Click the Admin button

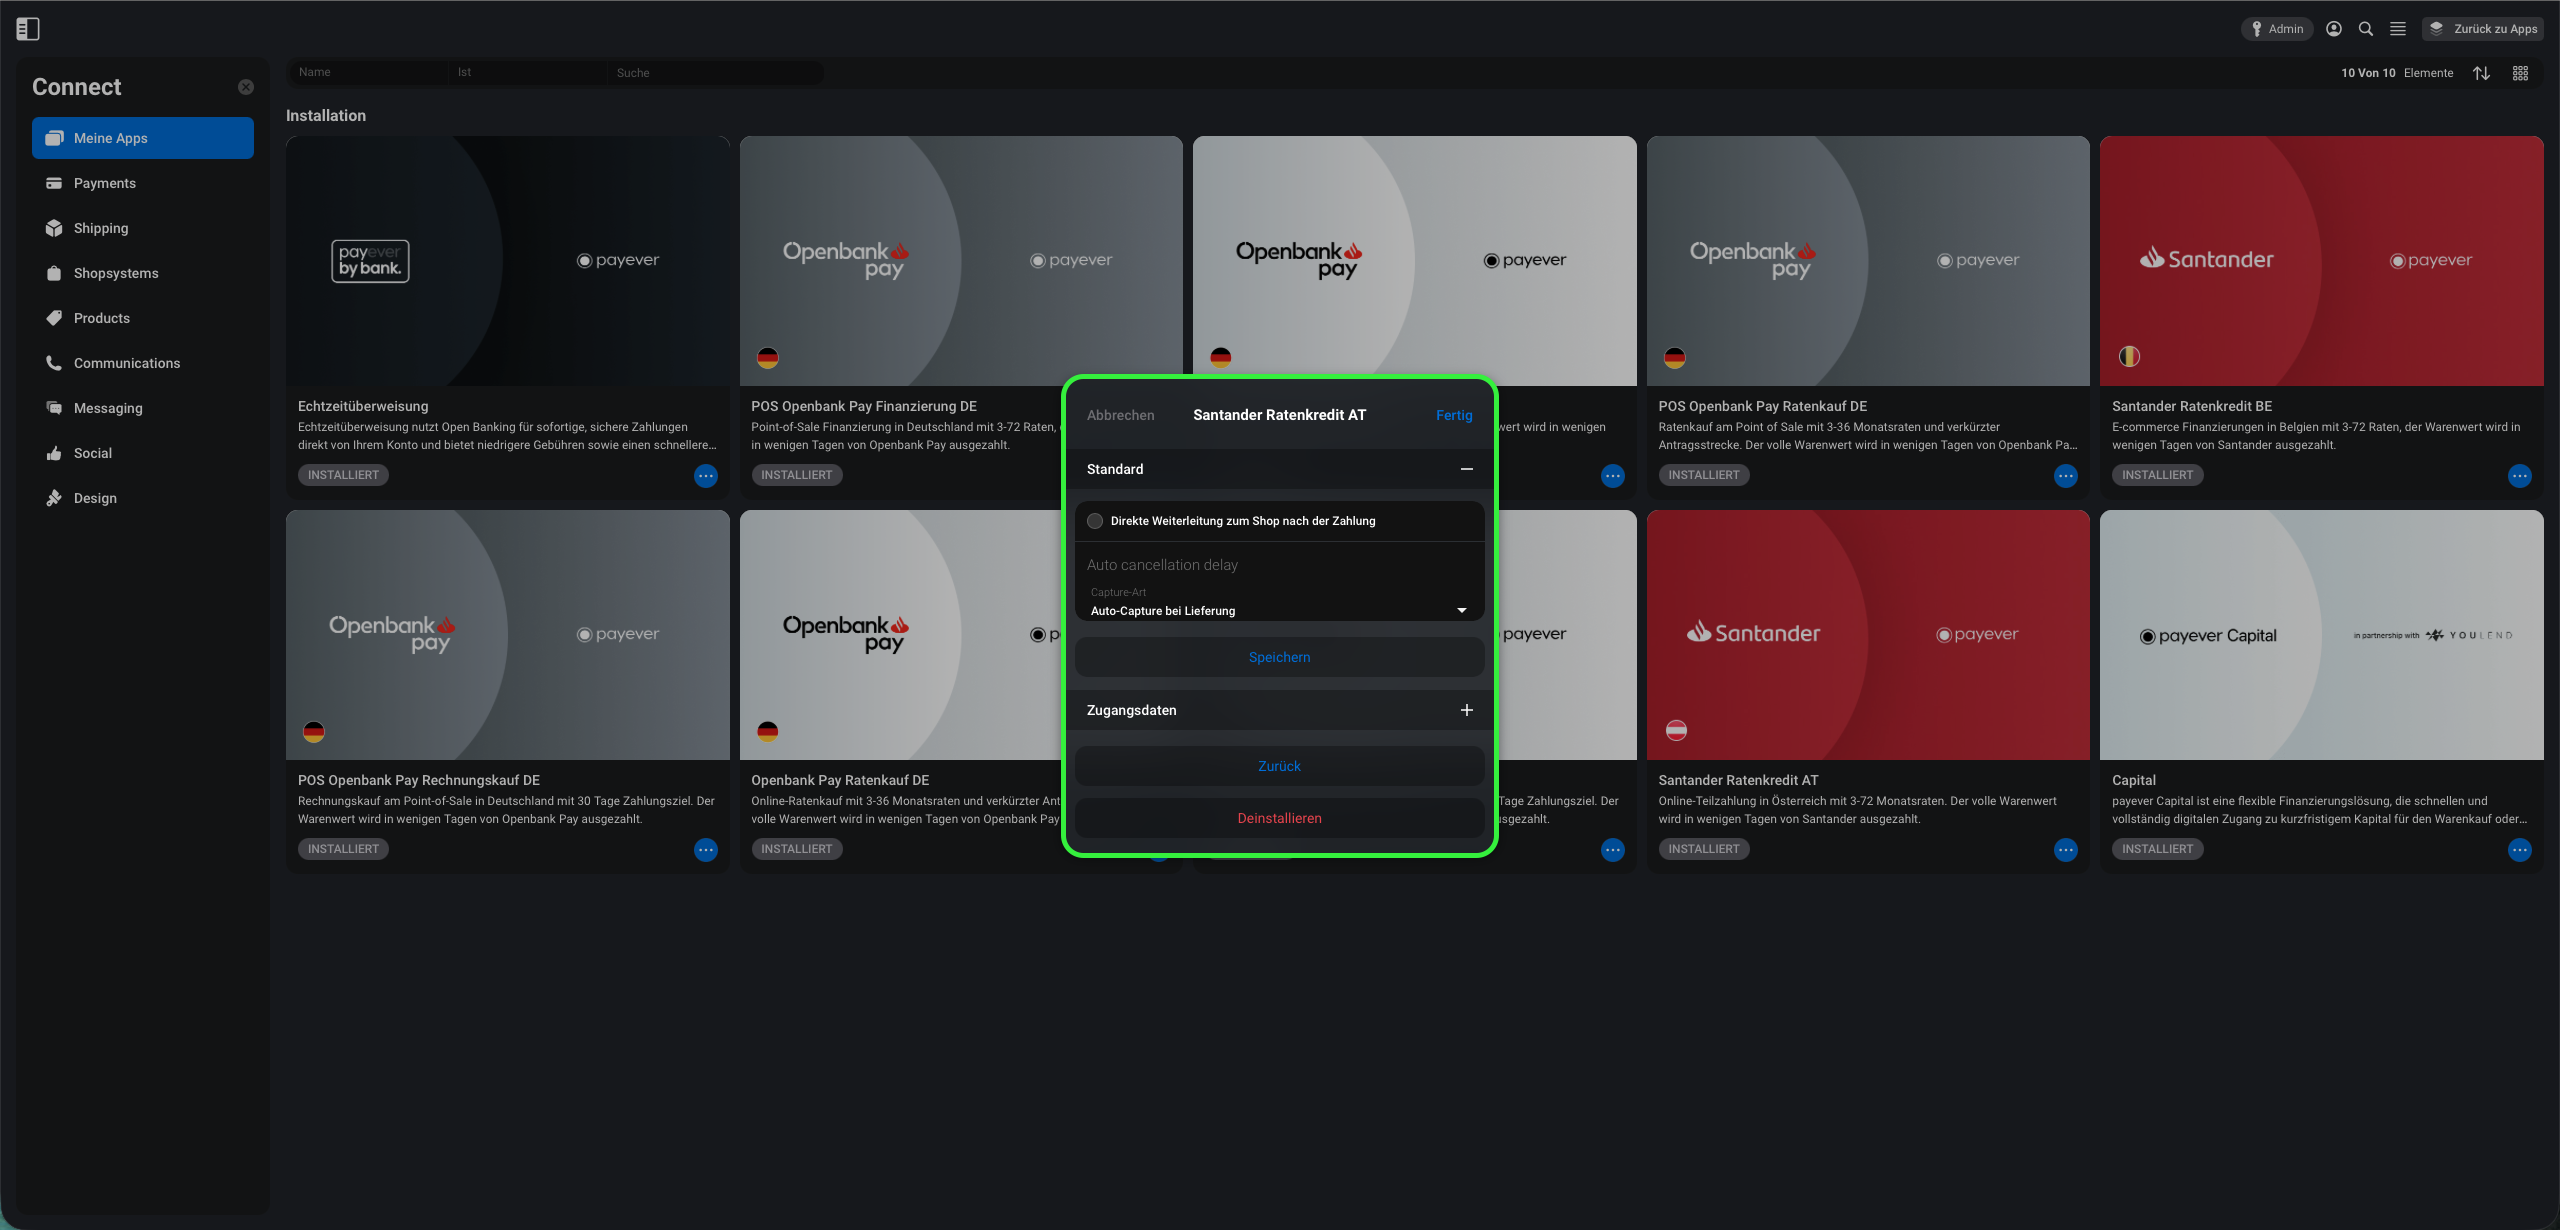2277,29
